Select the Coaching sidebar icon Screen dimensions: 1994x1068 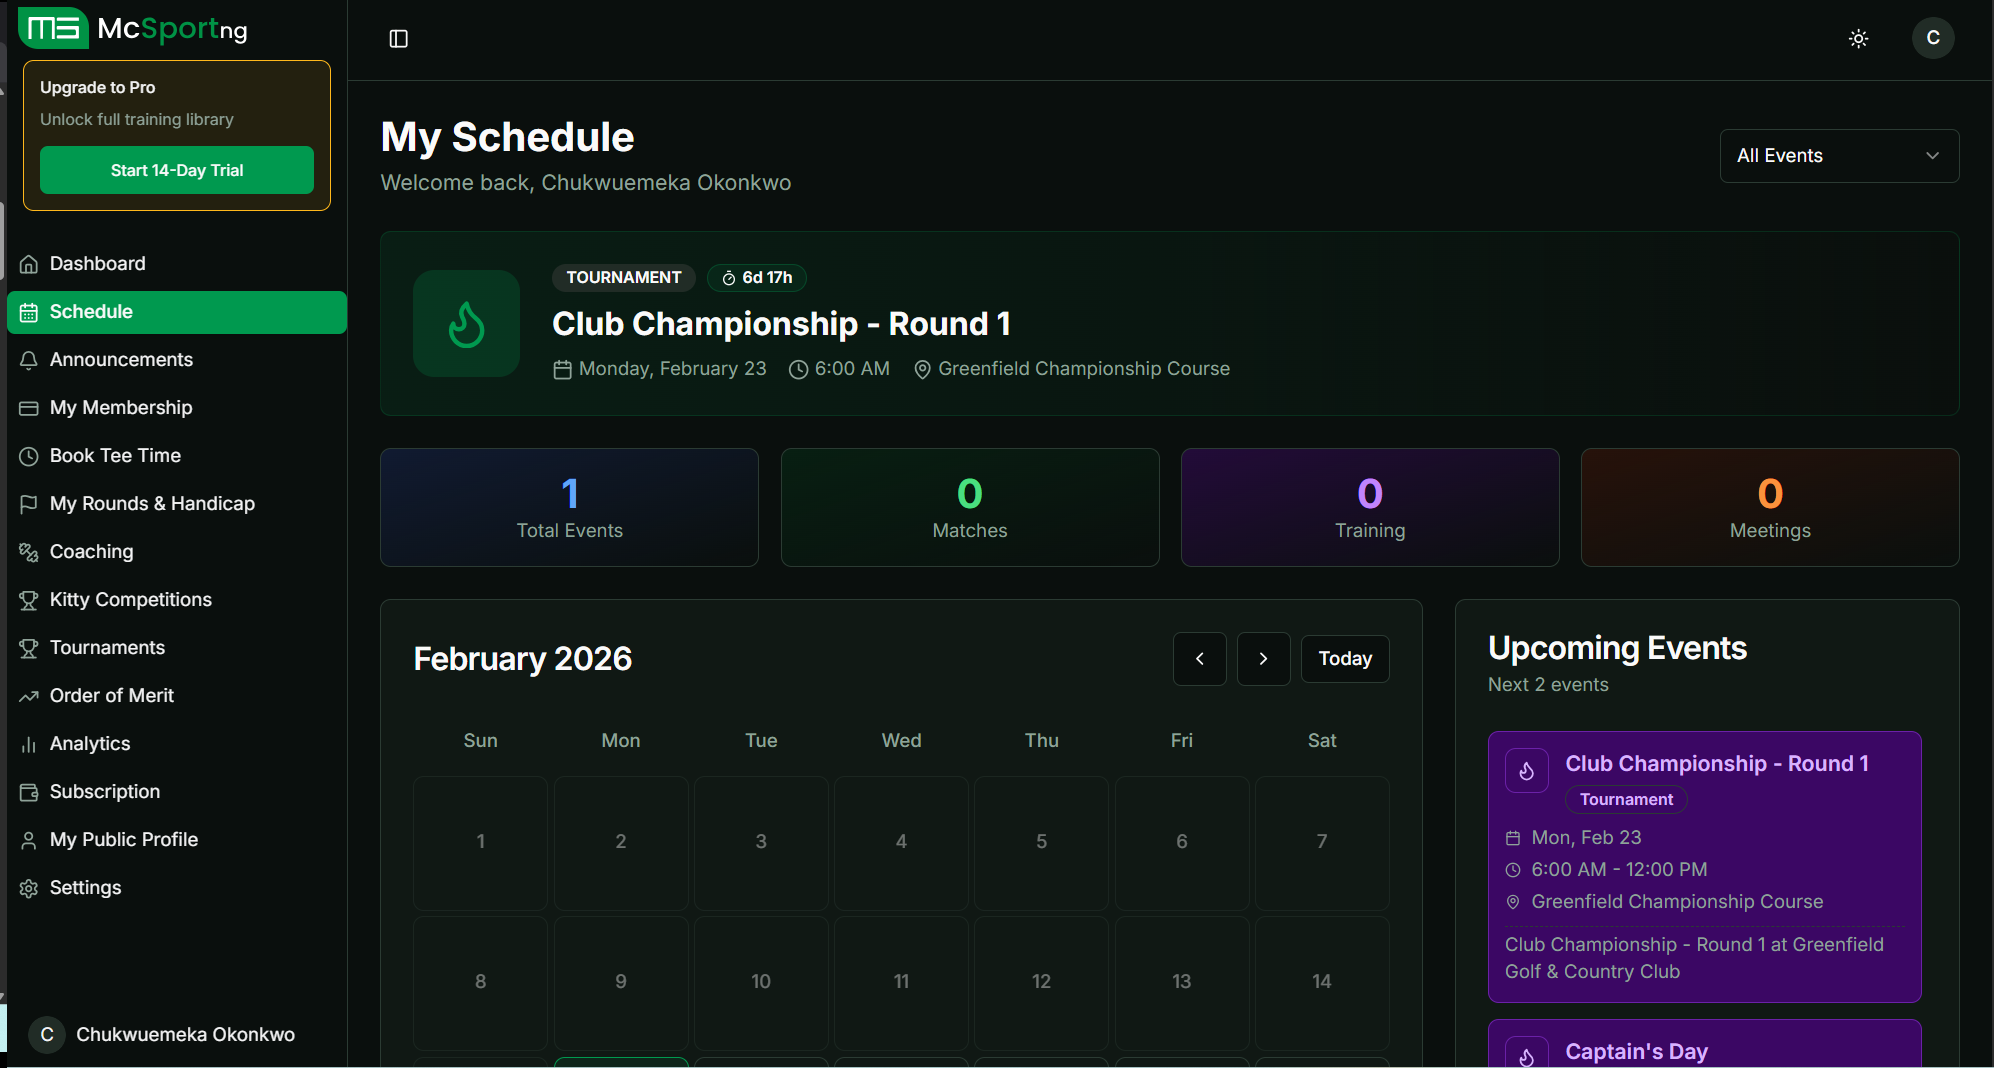coord(30,551)
